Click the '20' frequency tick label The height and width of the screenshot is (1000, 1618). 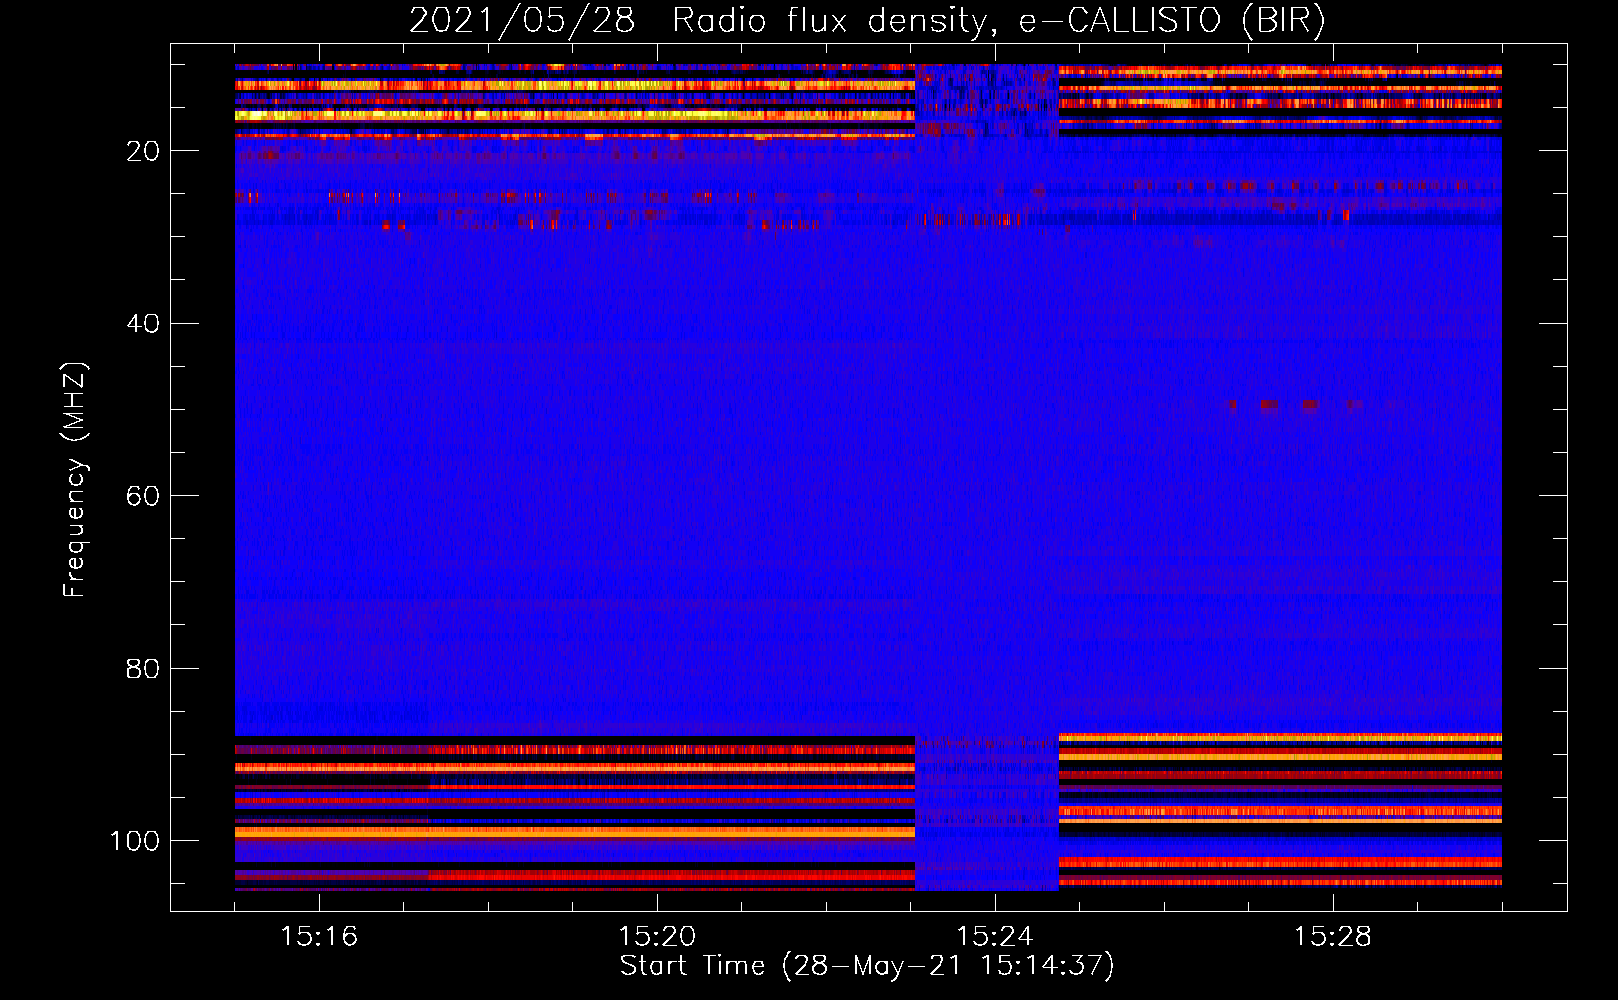(143, 151)
